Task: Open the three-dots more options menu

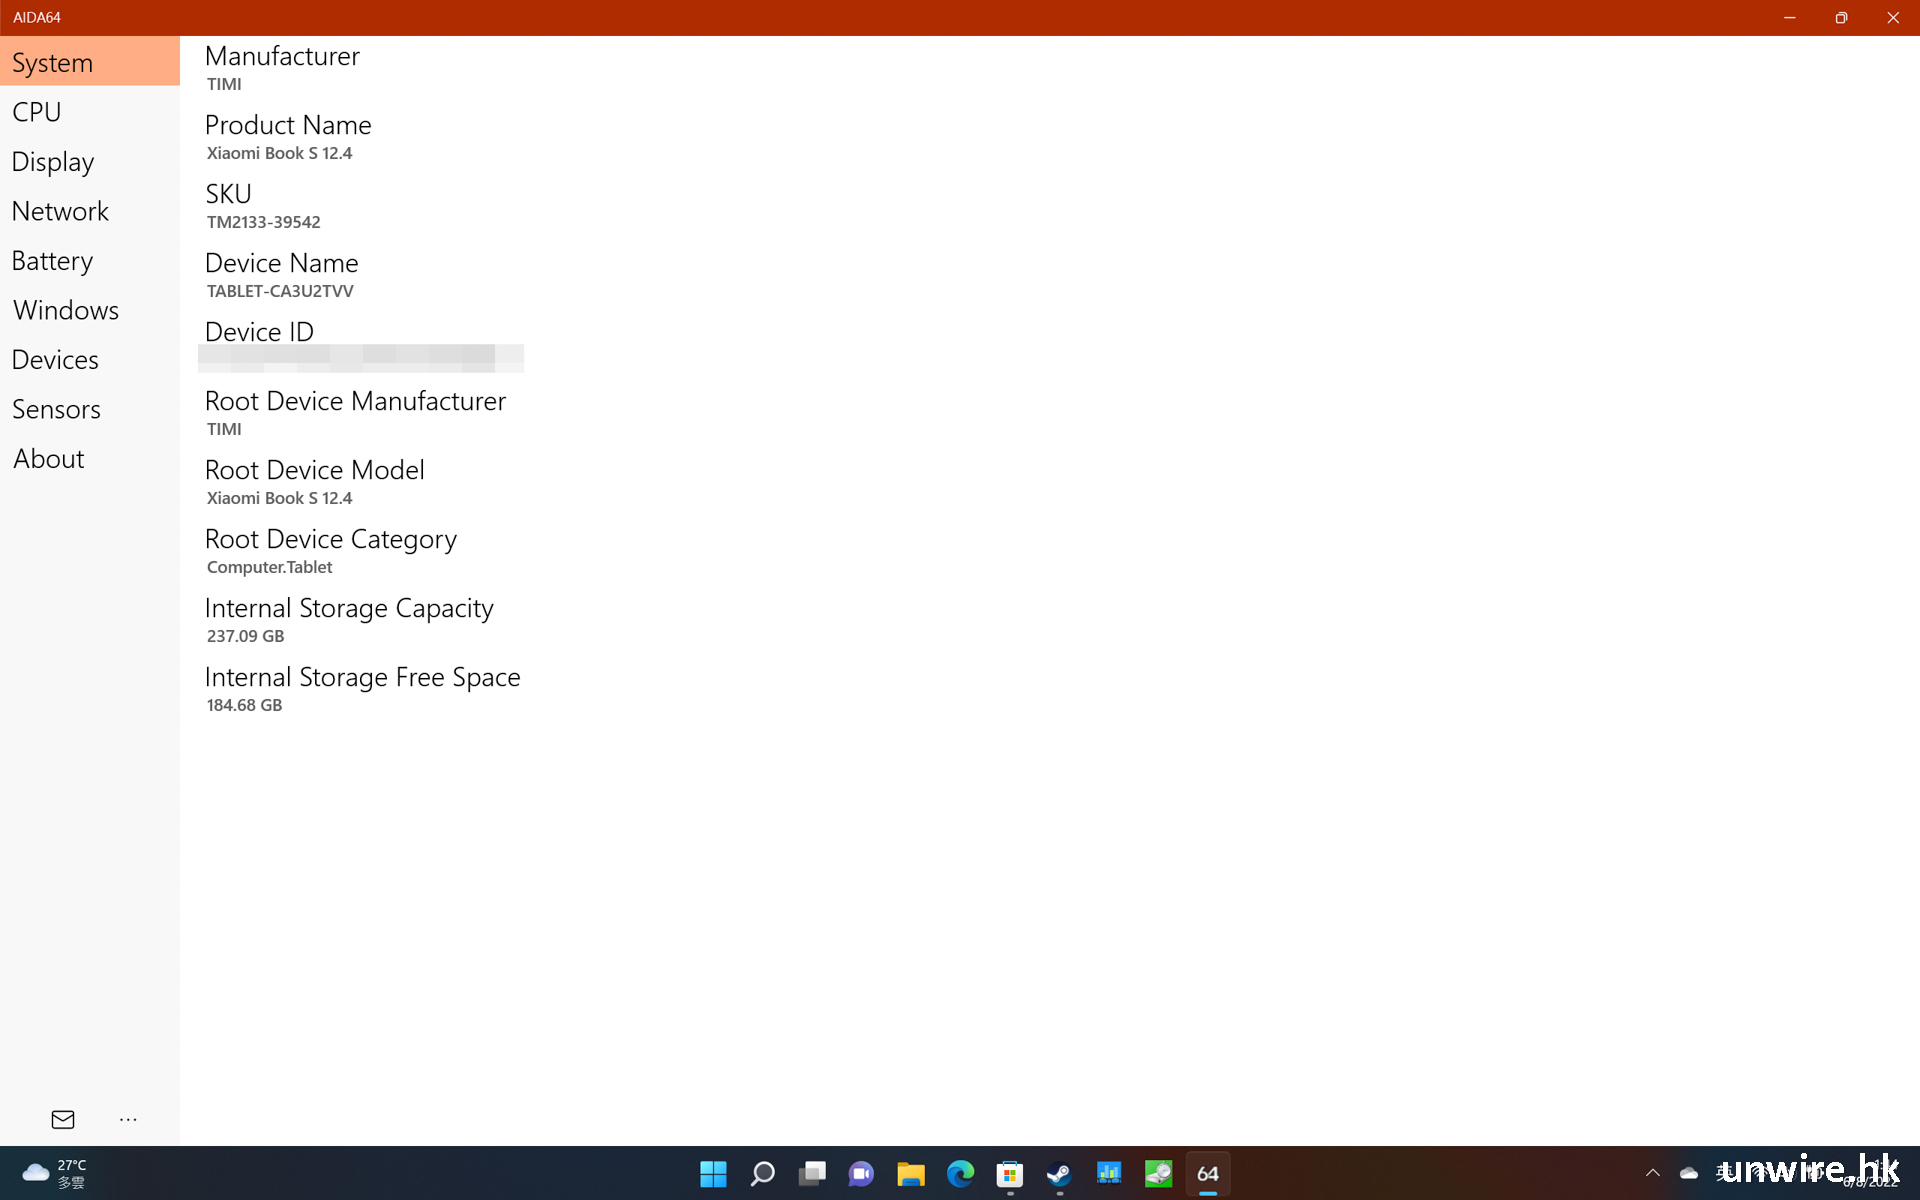Action: pos(128,1119)
